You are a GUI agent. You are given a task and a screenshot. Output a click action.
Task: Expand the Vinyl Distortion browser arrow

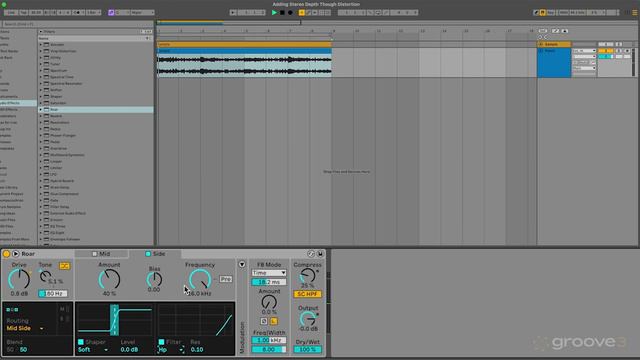(40, 51)
